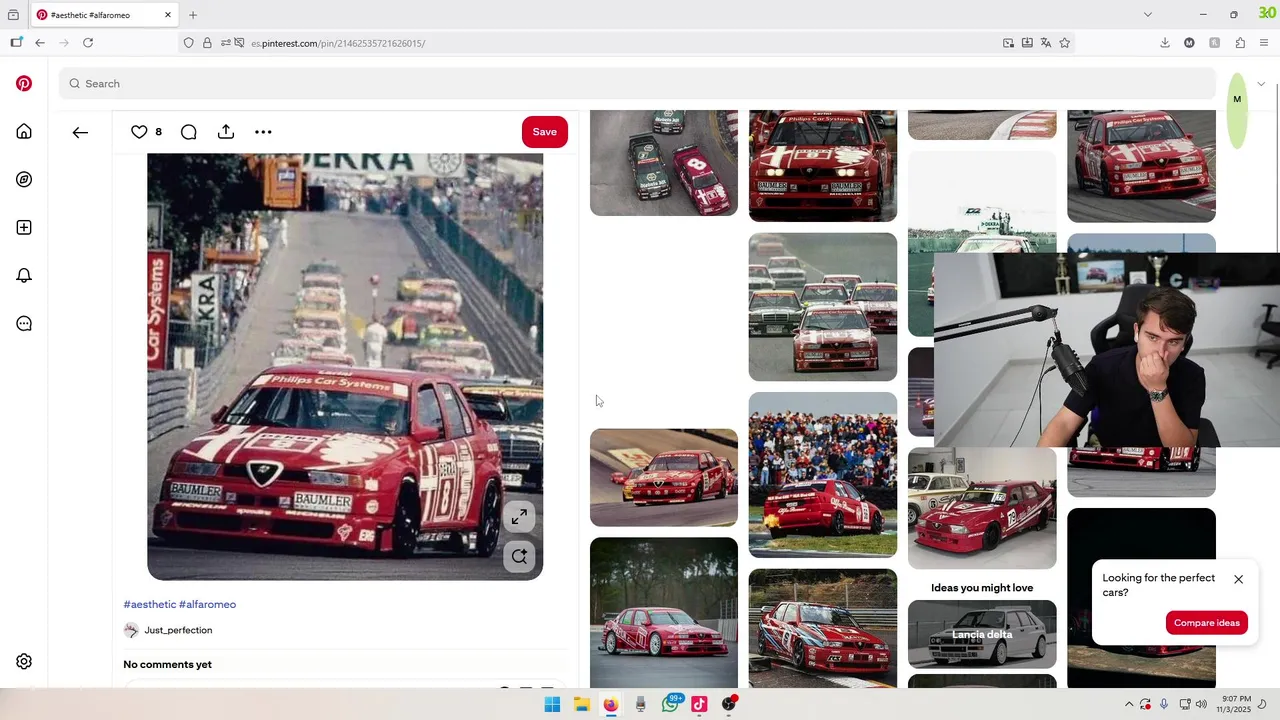Select the #aesthetic #alfaromeo browser tab

pyautogui.click(x=103, y=15)
